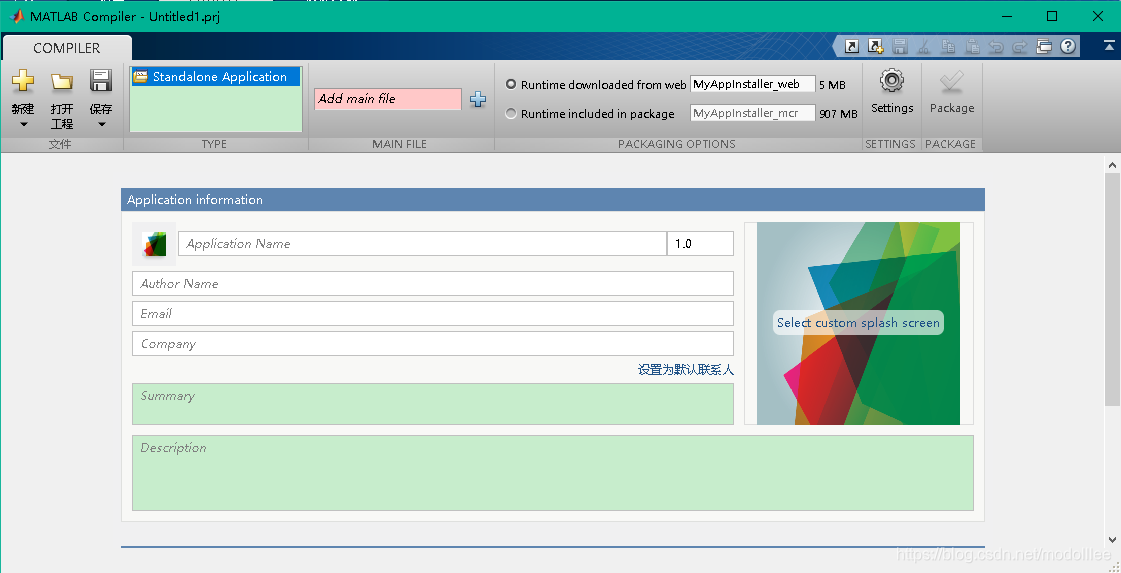The width and height of the screenshot is (1121, 573).
Task: Maximize the MATLAB Compiler window
Action: coord(1052,16)
